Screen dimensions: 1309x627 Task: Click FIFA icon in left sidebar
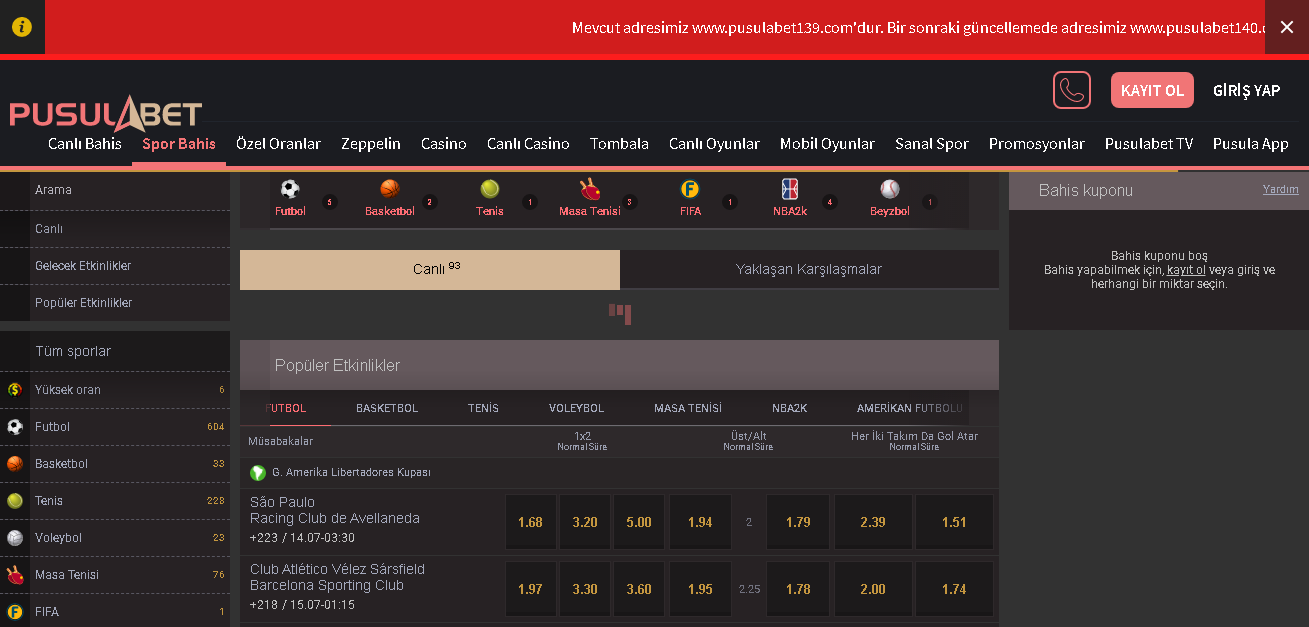(15, 612)
